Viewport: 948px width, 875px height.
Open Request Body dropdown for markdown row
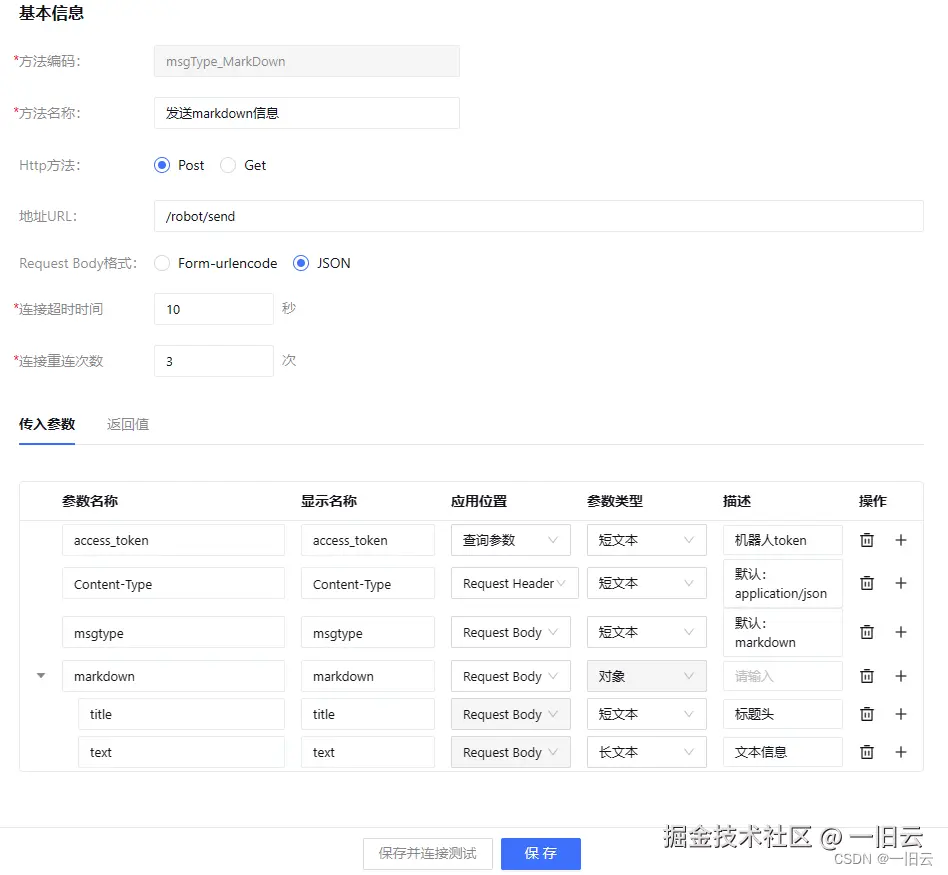(510, 676)
